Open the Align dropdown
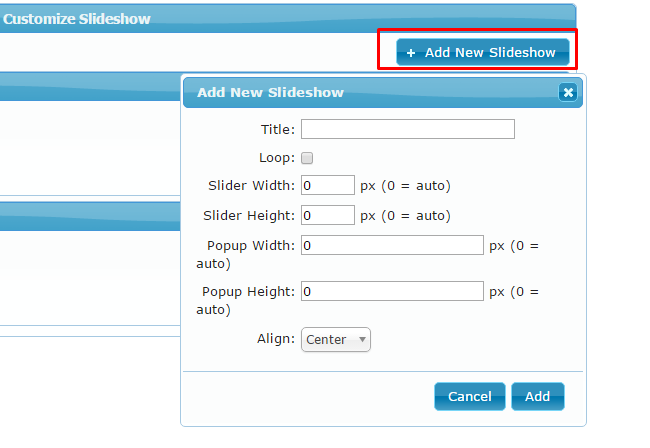The image size is (650, 448). pos(336,340)
